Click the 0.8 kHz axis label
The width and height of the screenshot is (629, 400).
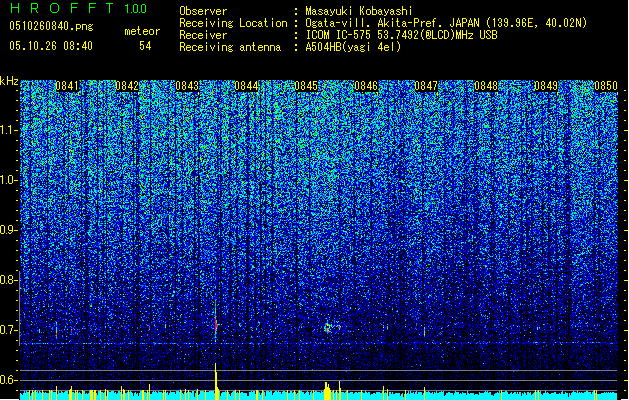pyautogui.click(x=9, y=280)
